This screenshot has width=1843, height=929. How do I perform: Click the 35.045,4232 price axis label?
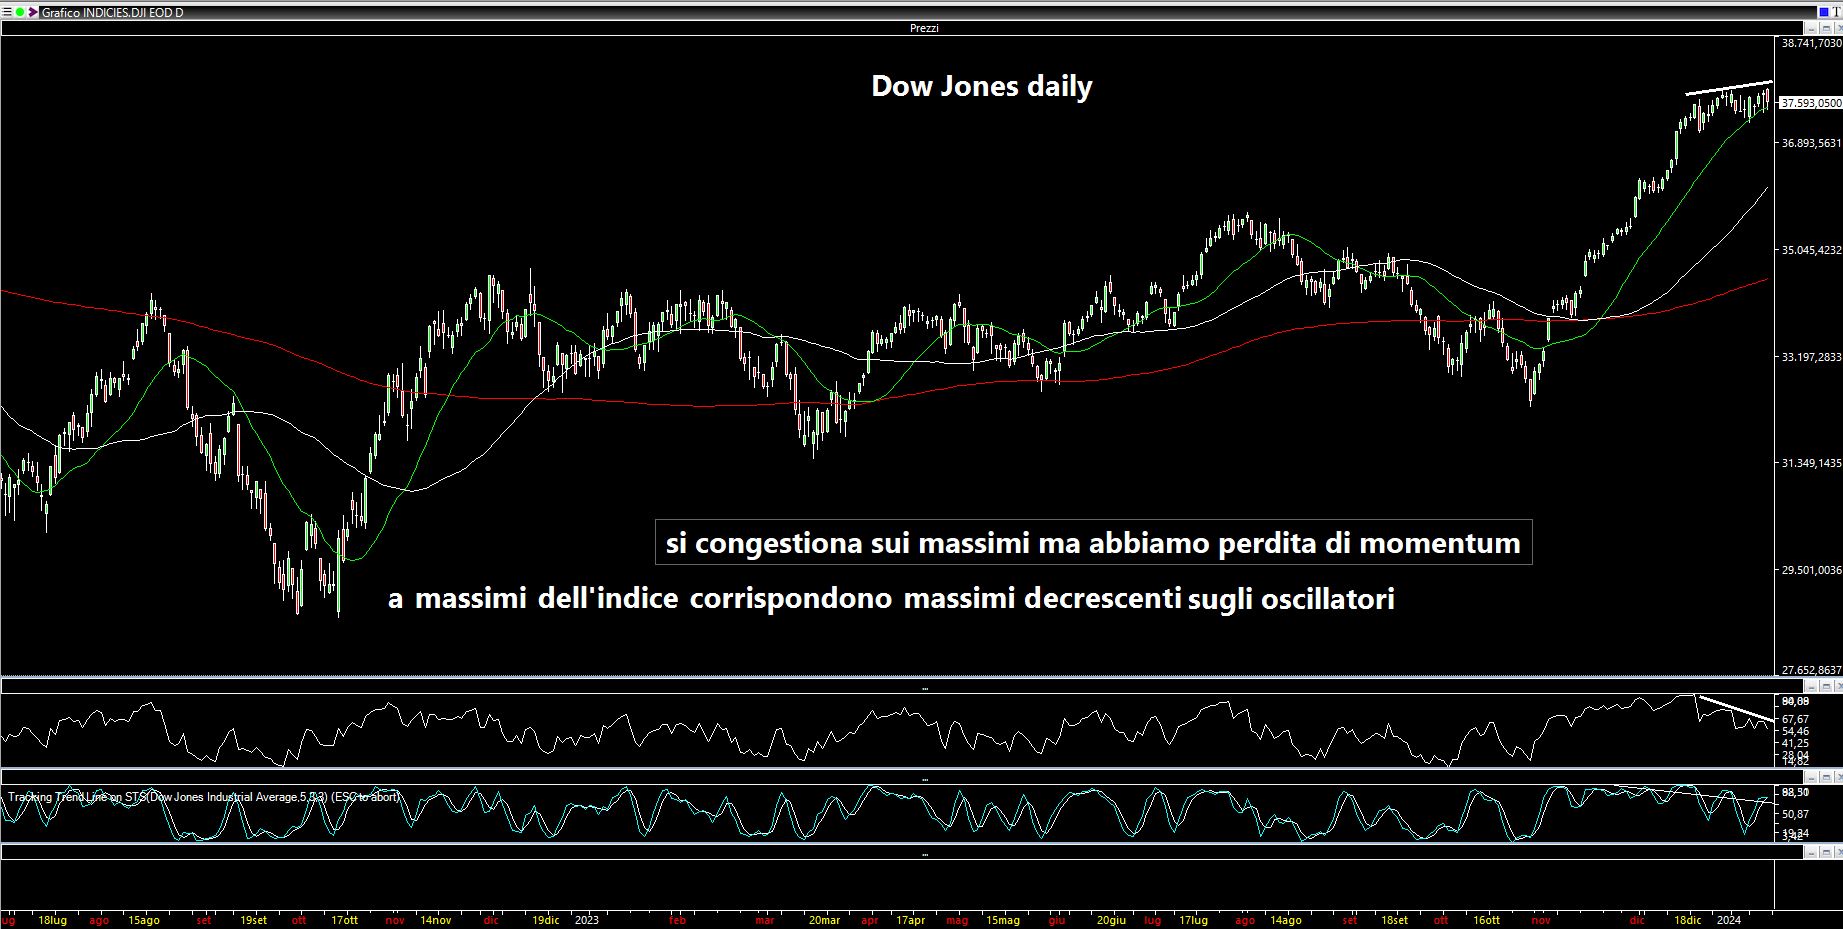(x=1811, y=250)
